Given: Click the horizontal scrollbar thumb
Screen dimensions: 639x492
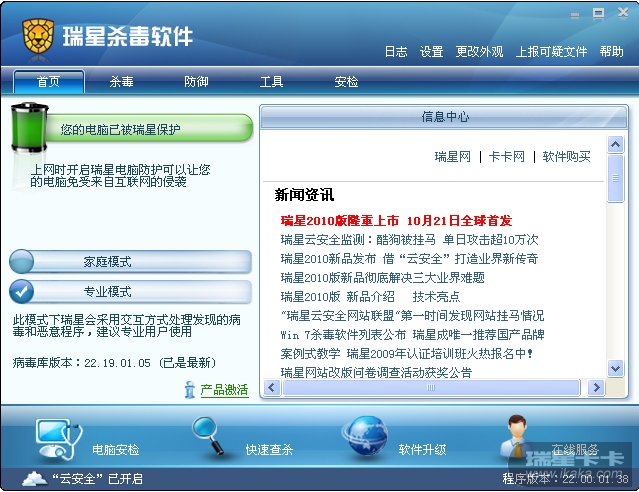Looking at the screenshot, I should click(431, 387).
